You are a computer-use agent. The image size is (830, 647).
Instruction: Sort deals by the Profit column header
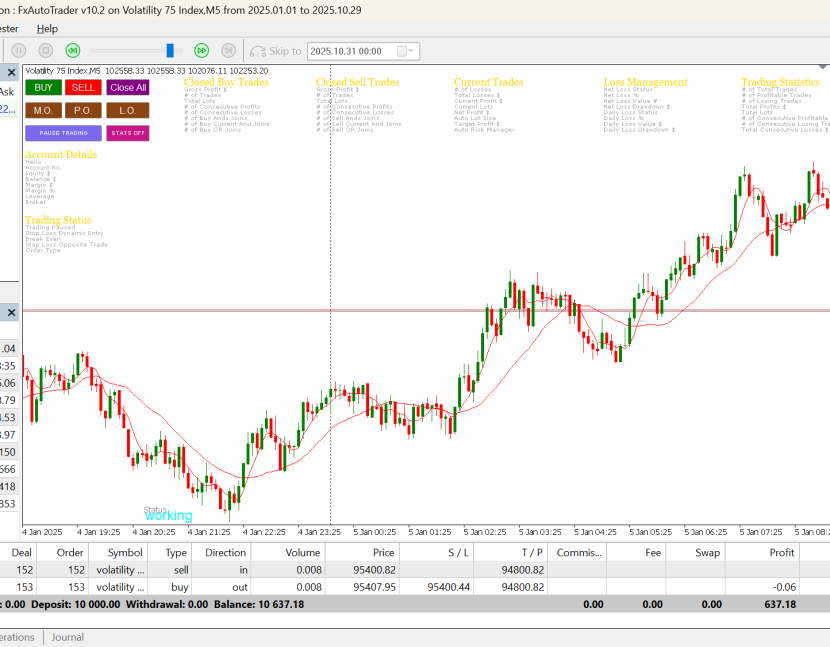point(781,552)
